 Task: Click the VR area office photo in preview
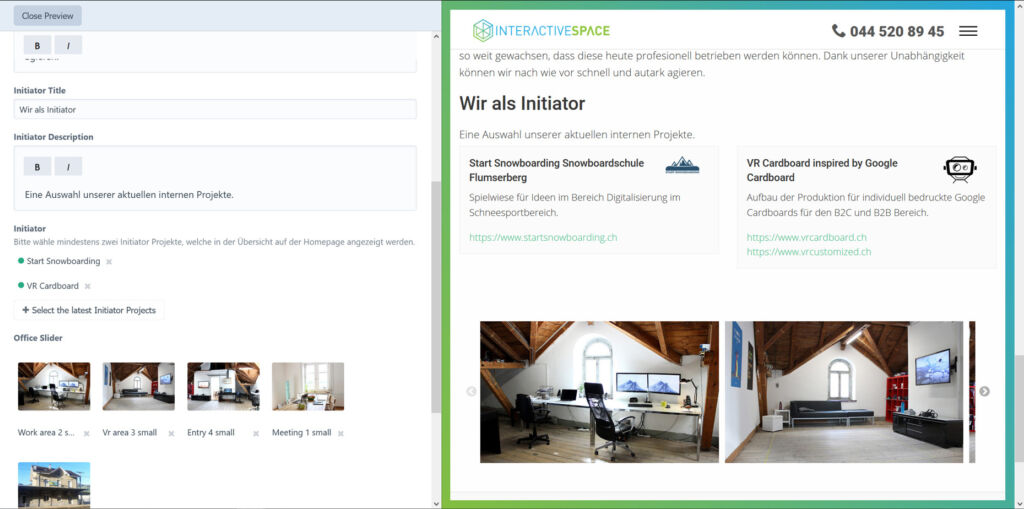[844, 392]
